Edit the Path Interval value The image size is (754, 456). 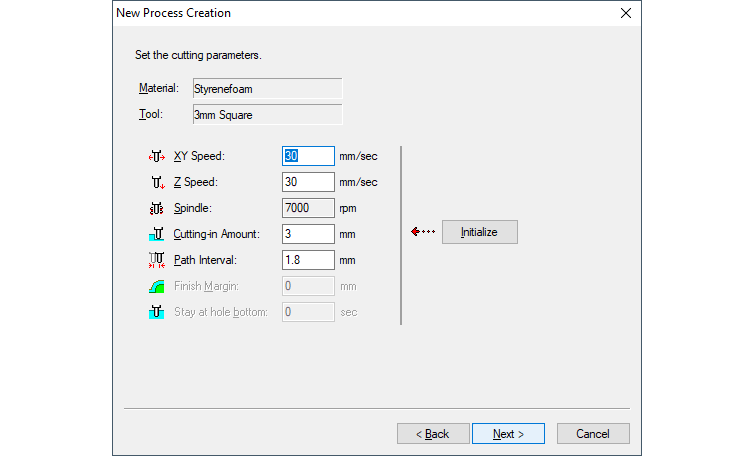coord(308,260)
